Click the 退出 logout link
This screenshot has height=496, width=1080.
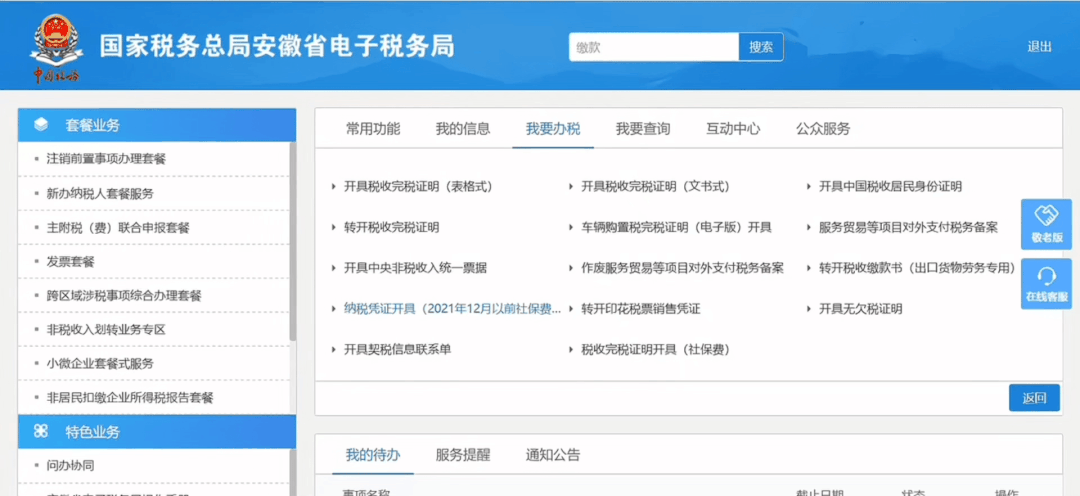(x=1039, y=47)
